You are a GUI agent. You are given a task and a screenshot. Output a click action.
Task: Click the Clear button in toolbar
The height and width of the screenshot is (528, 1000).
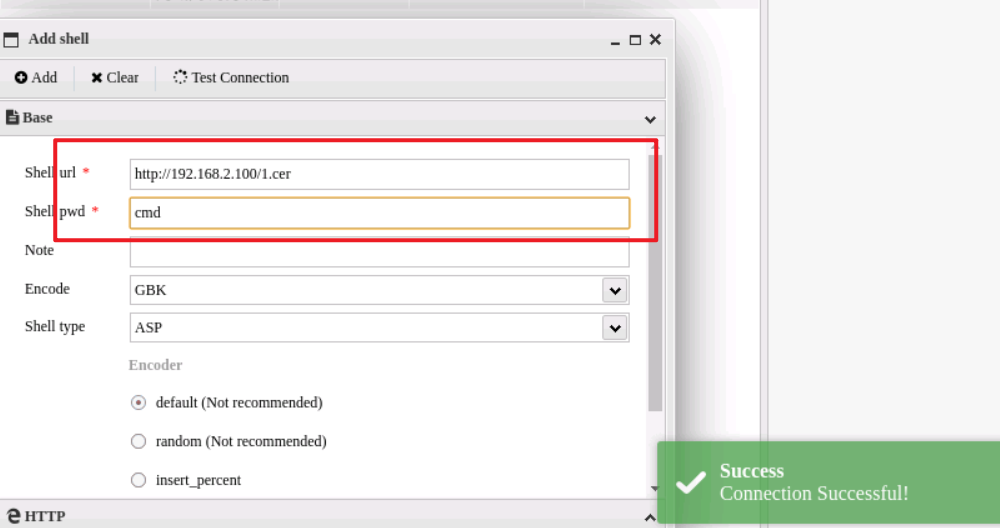point(114,78)
